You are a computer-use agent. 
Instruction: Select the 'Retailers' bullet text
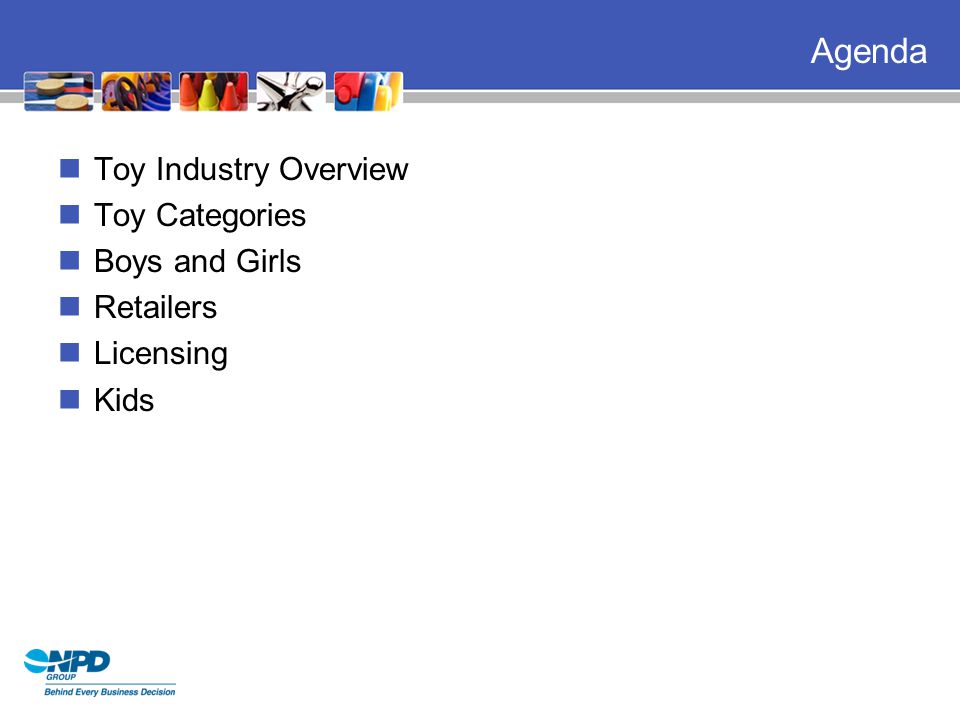click(156, 307)
